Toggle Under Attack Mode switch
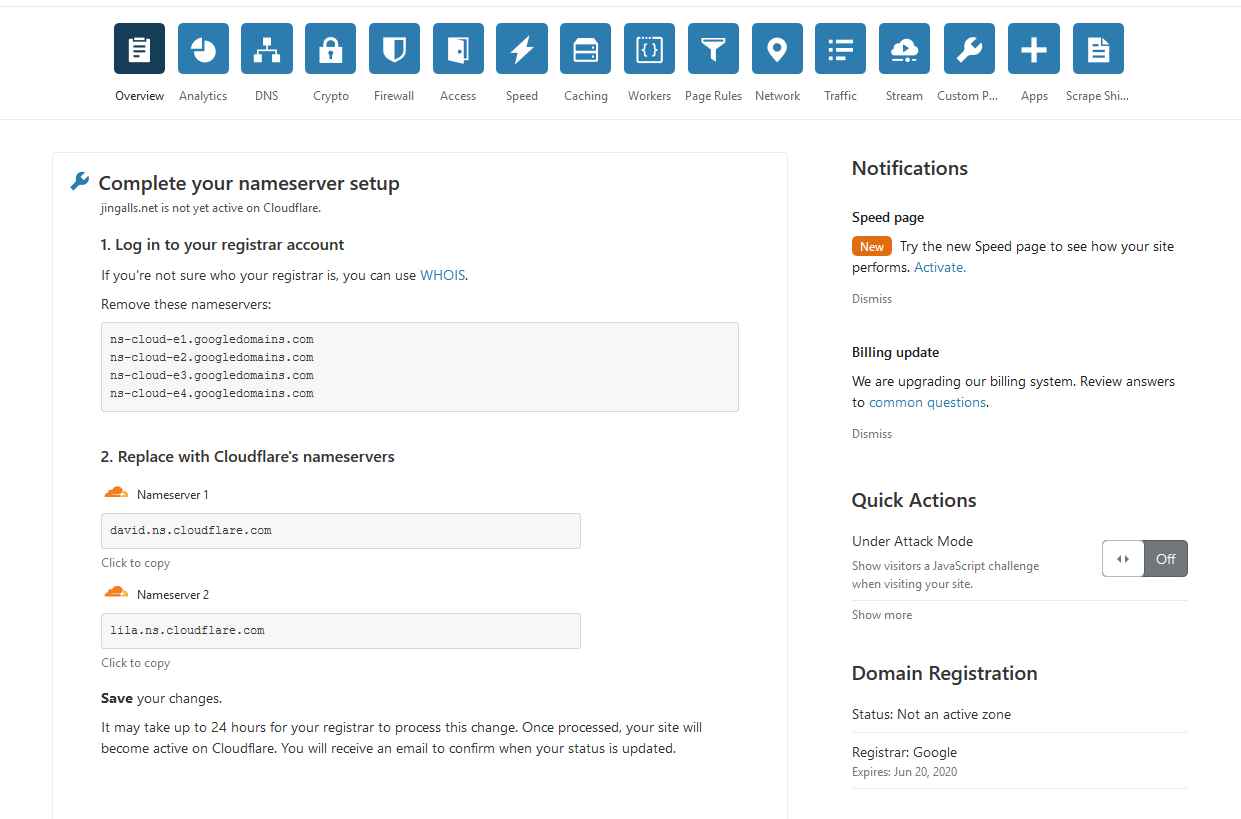The width and height of the screenshot is (1241, 819). (1145, 559)
